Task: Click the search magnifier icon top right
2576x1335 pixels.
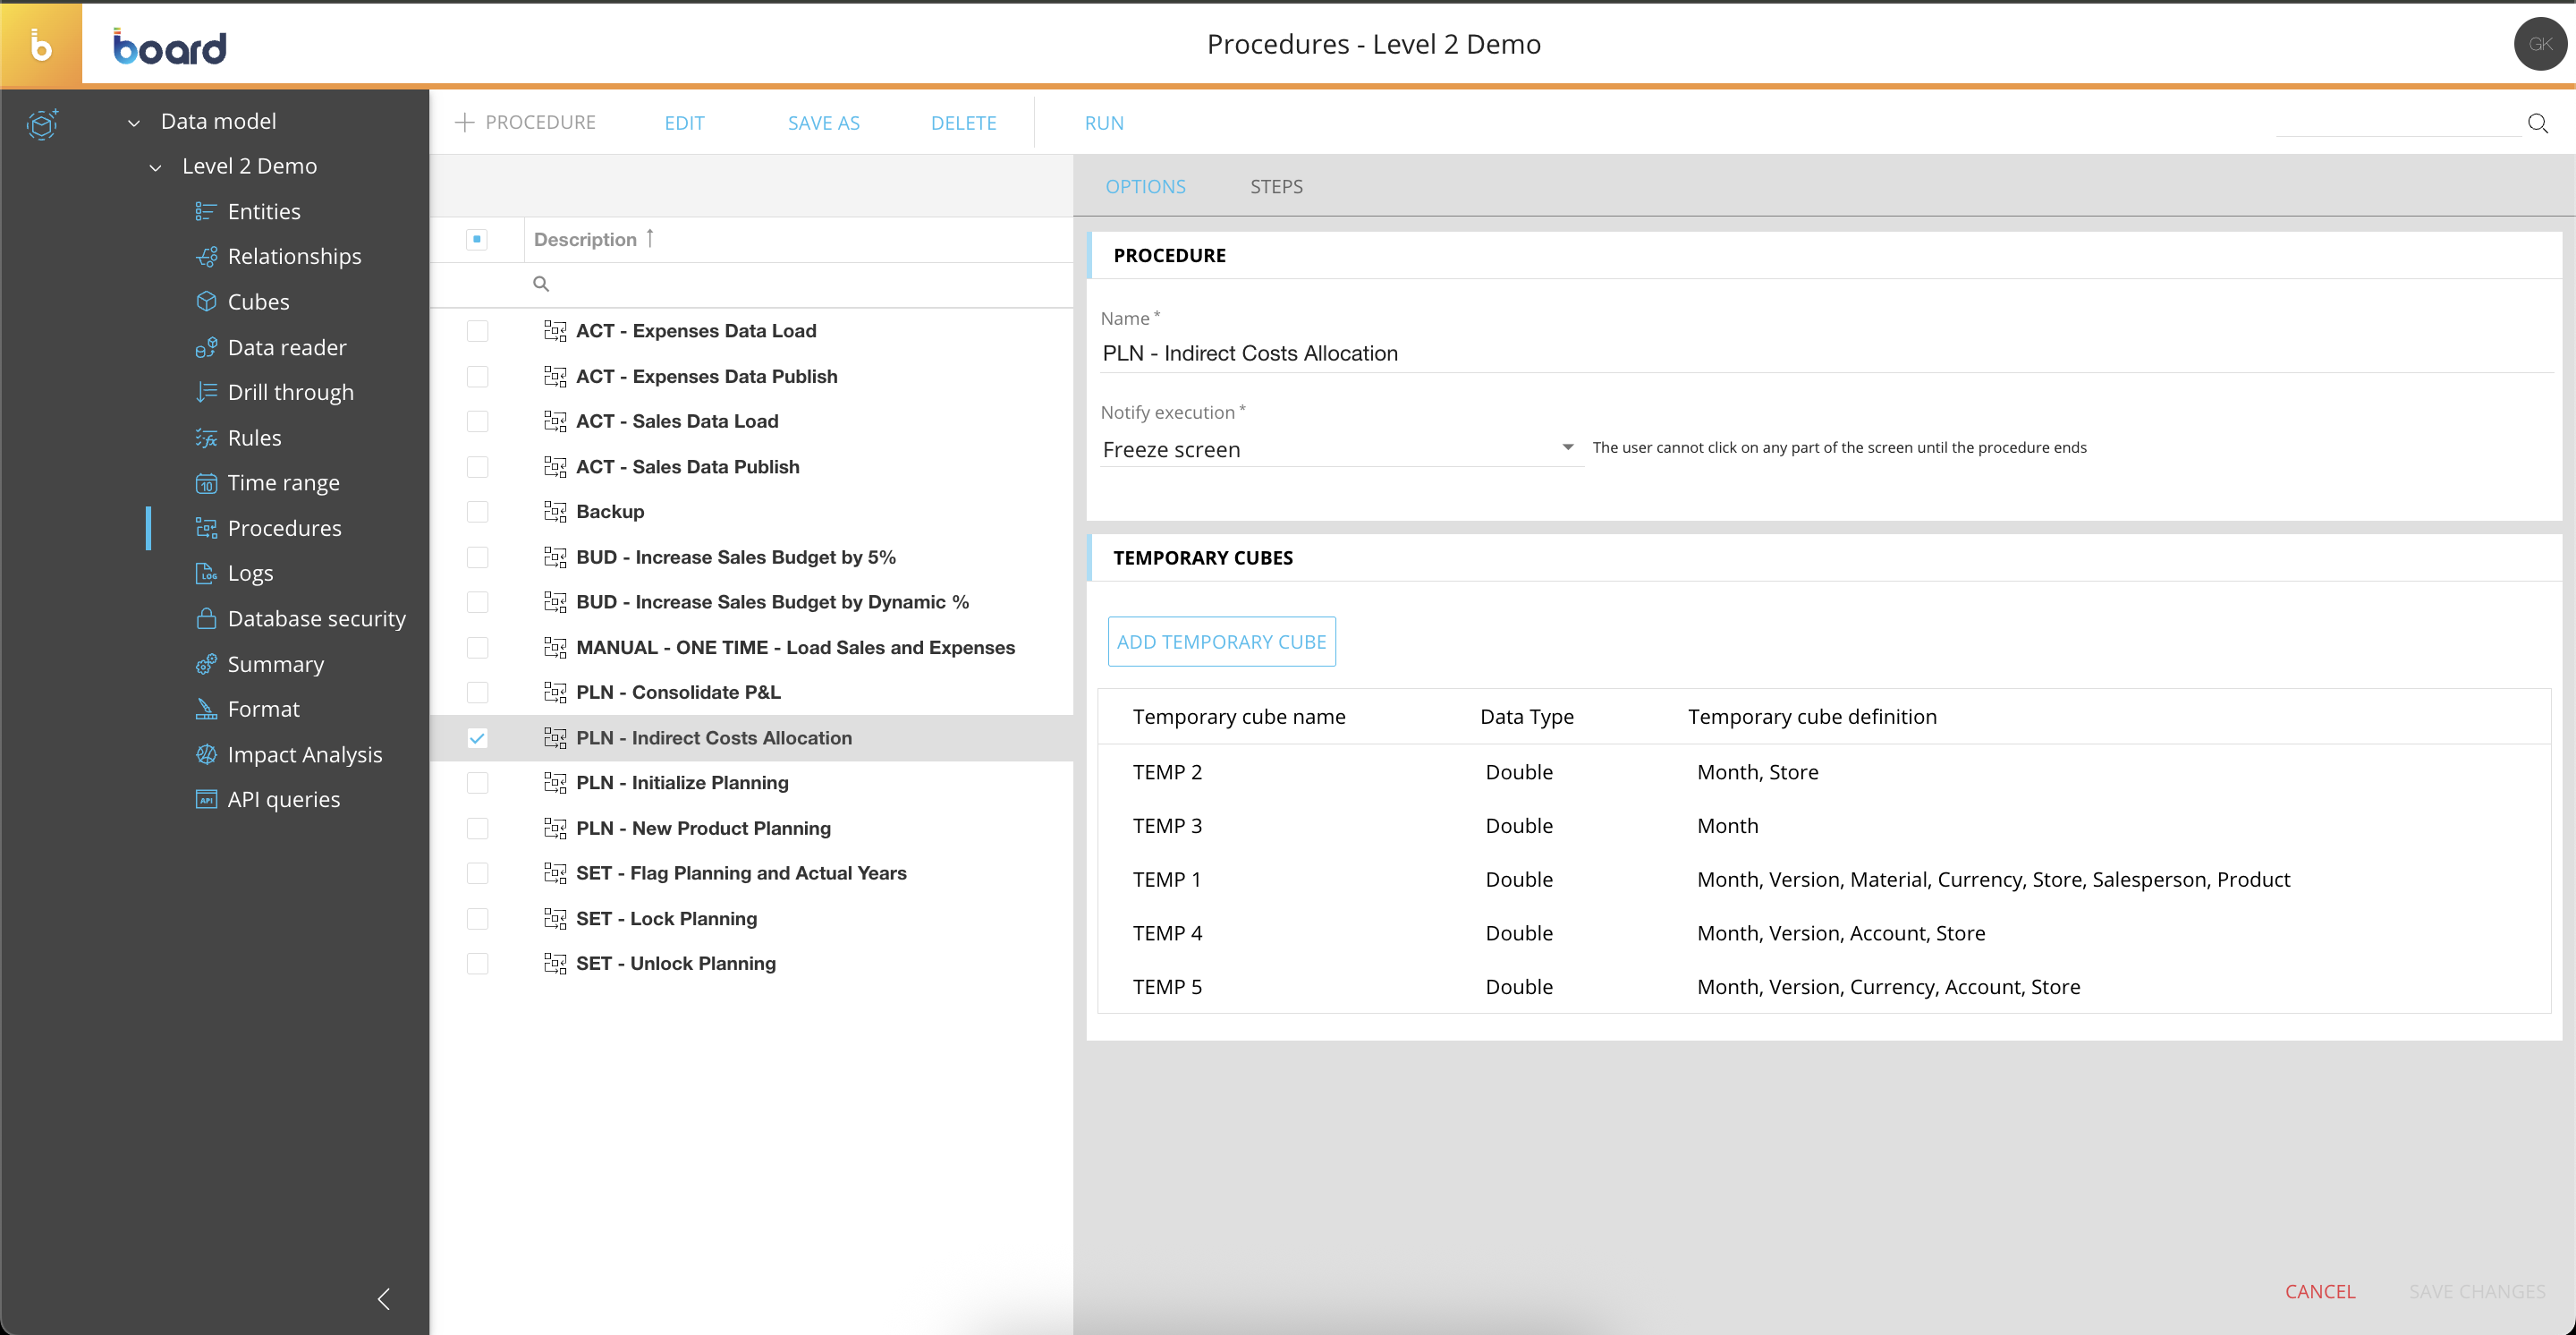Action: tap(2537, 123)
